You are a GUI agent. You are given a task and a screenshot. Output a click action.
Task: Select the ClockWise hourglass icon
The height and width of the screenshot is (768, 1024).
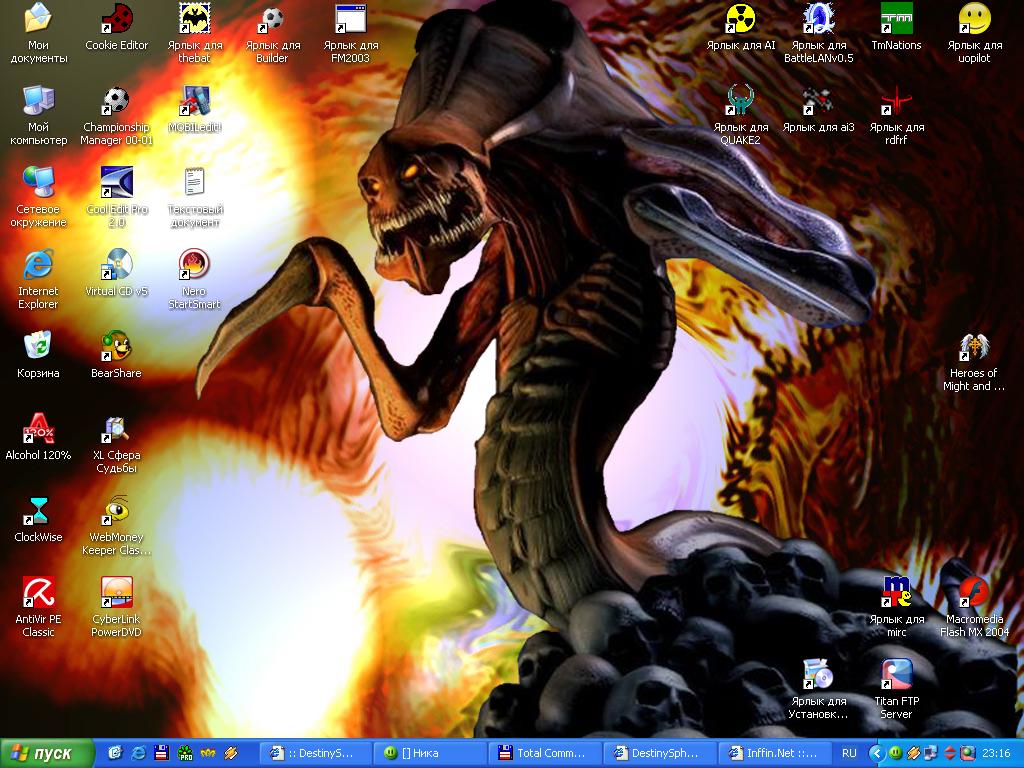38,520
